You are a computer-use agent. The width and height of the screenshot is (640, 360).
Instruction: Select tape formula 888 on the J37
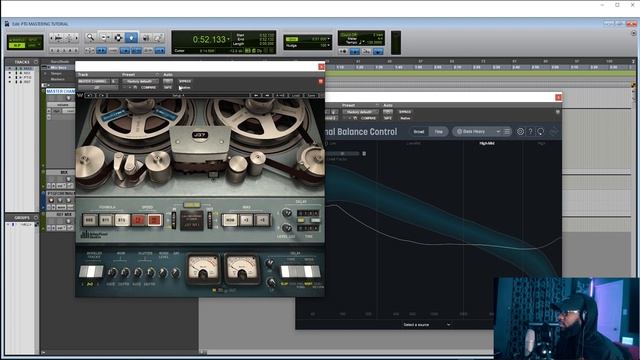click(90, 220)
